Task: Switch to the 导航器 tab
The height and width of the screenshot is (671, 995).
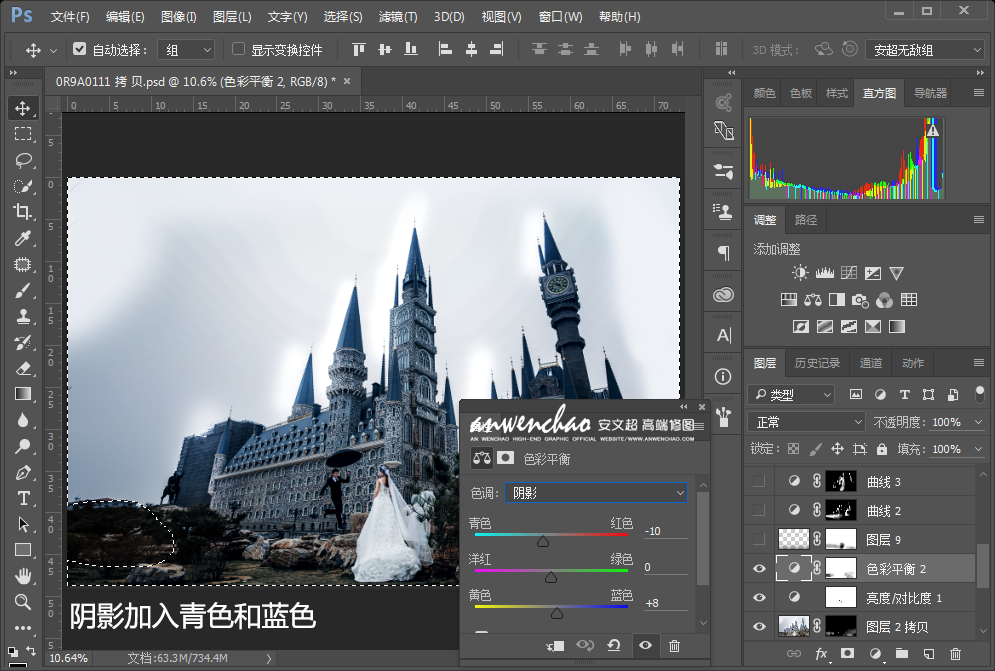Action: coord(930,93)
